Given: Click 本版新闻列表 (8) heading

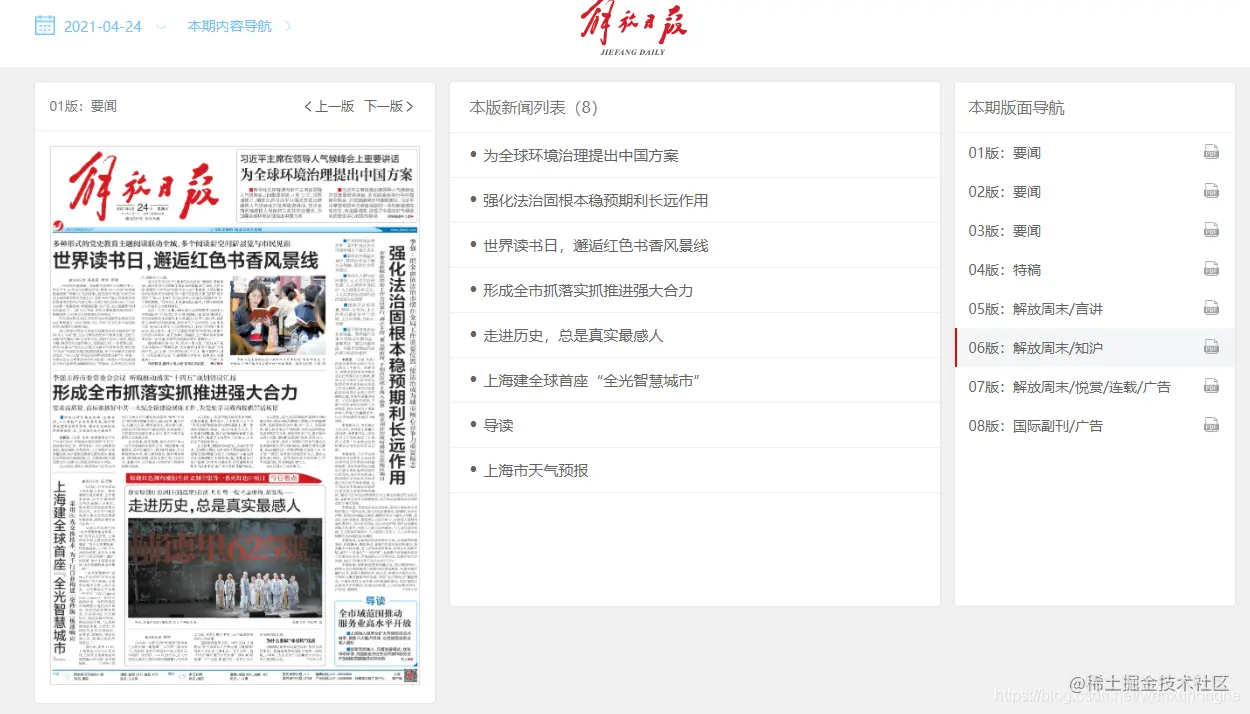Looking at the screenshot, I should pos(534,107).
